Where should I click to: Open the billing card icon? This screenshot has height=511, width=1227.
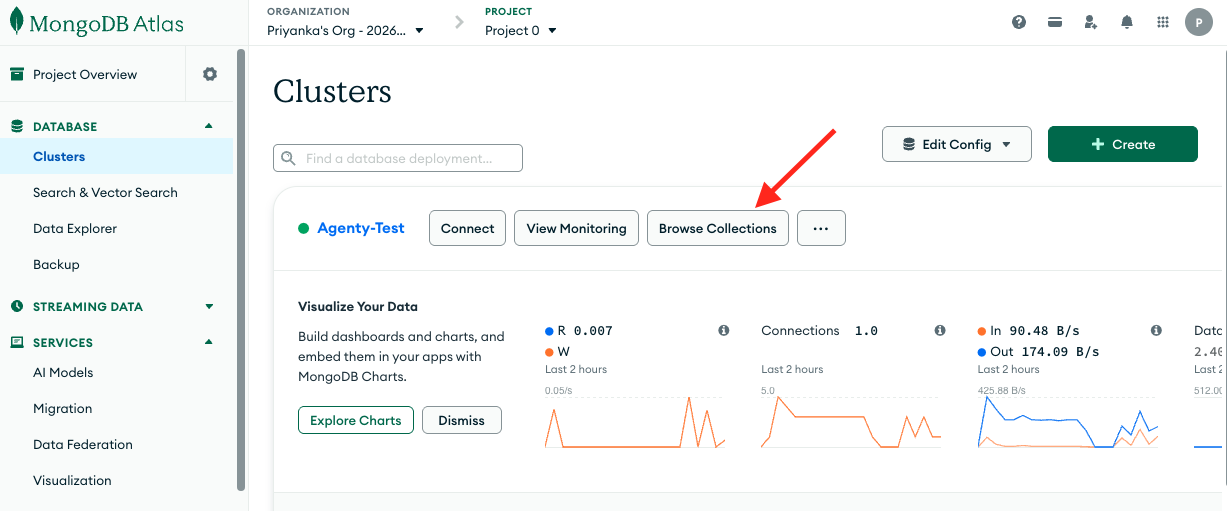pyautogui.click(x=1054, y=22)
